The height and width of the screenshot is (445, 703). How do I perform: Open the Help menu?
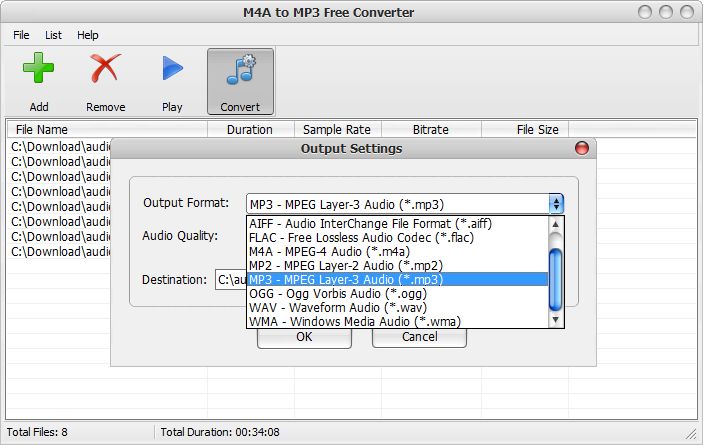(87, 35)
